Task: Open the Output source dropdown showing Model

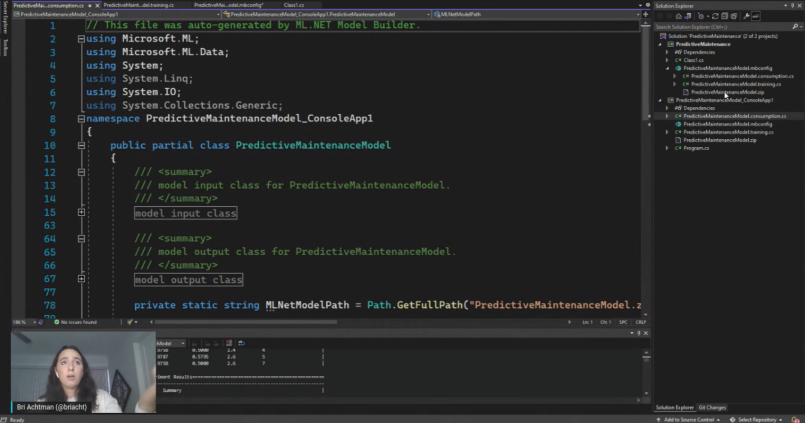Action: click(182, 343)
